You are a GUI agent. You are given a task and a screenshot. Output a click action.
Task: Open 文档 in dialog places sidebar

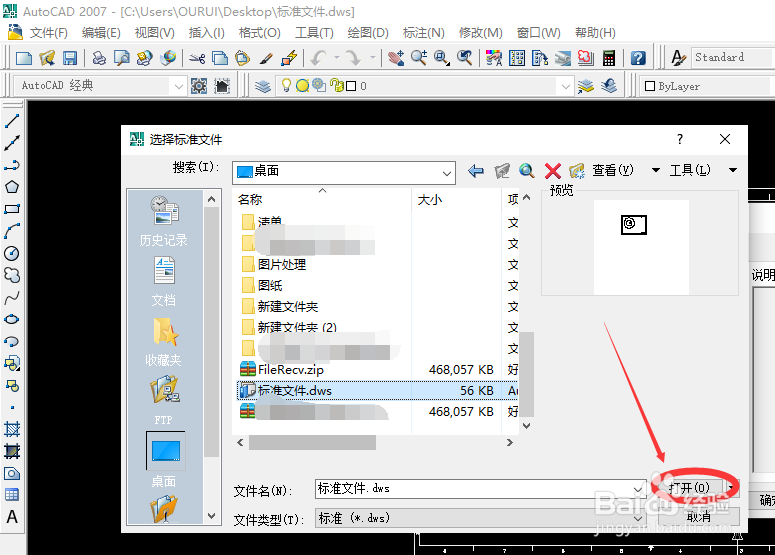pyautogui.click(x=164, y=281)
